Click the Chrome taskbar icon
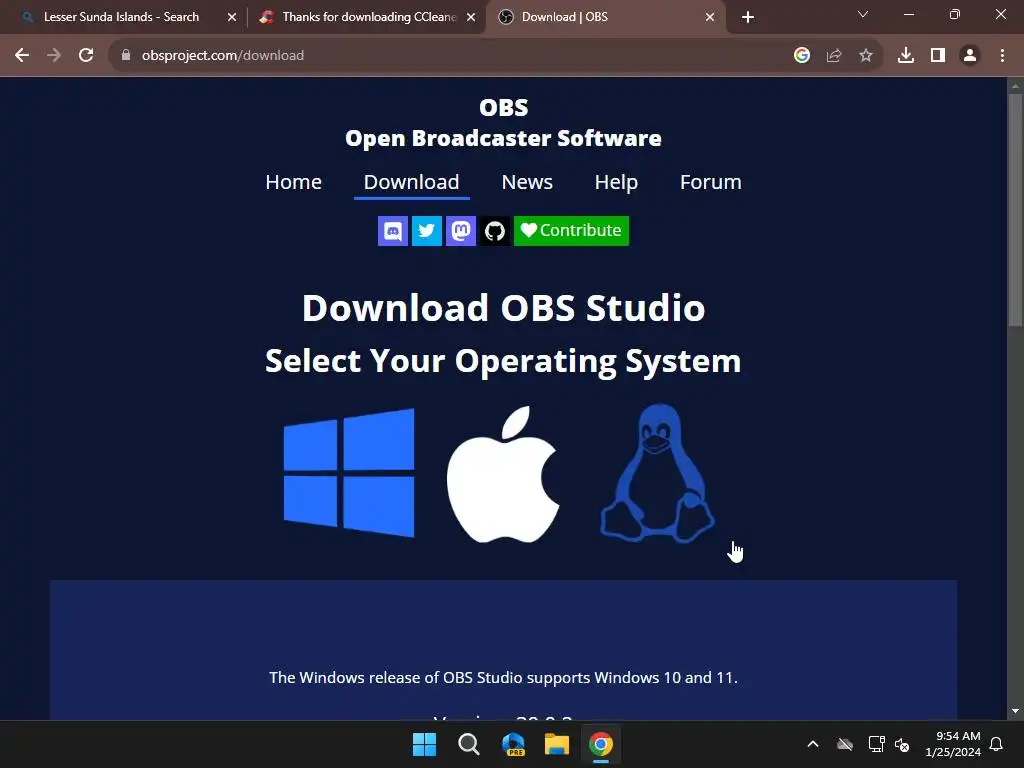 (601, 744)
